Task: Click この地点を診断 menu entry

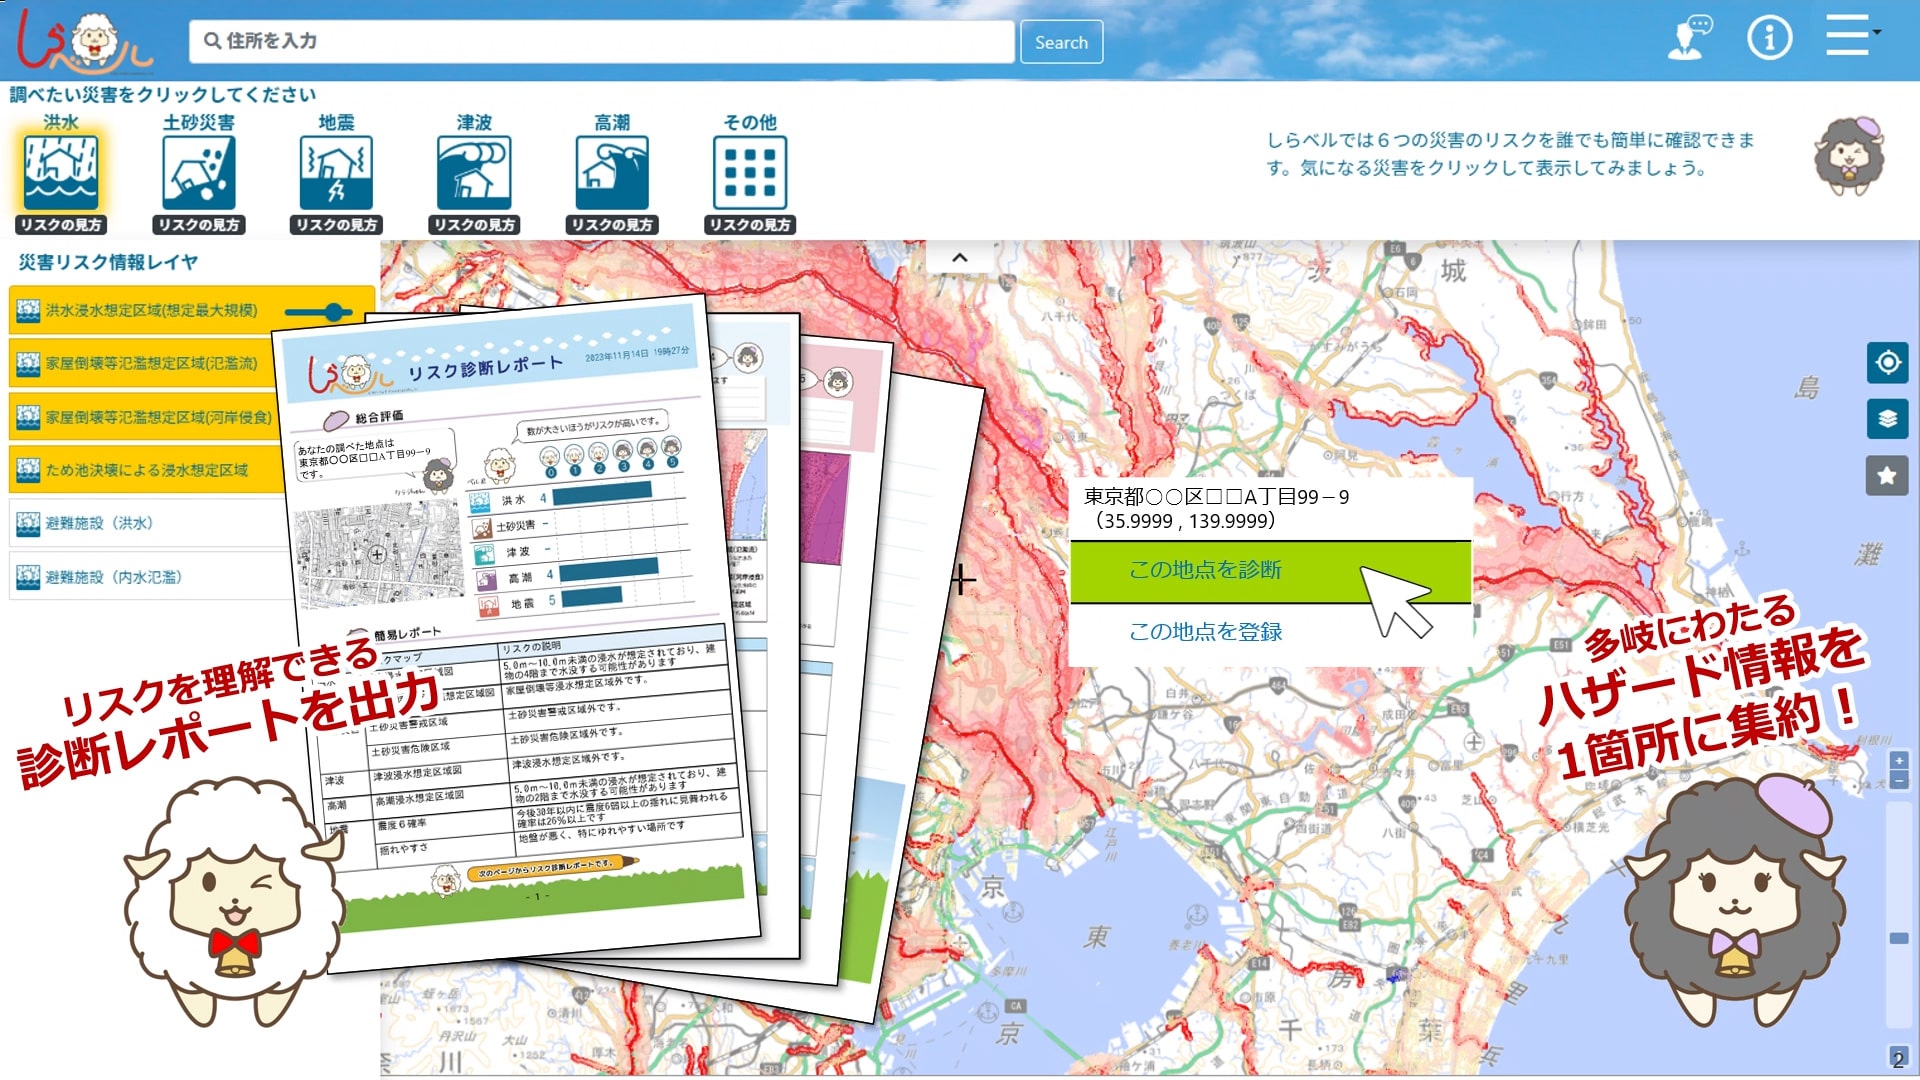Action: click(x=1205, y=570)
